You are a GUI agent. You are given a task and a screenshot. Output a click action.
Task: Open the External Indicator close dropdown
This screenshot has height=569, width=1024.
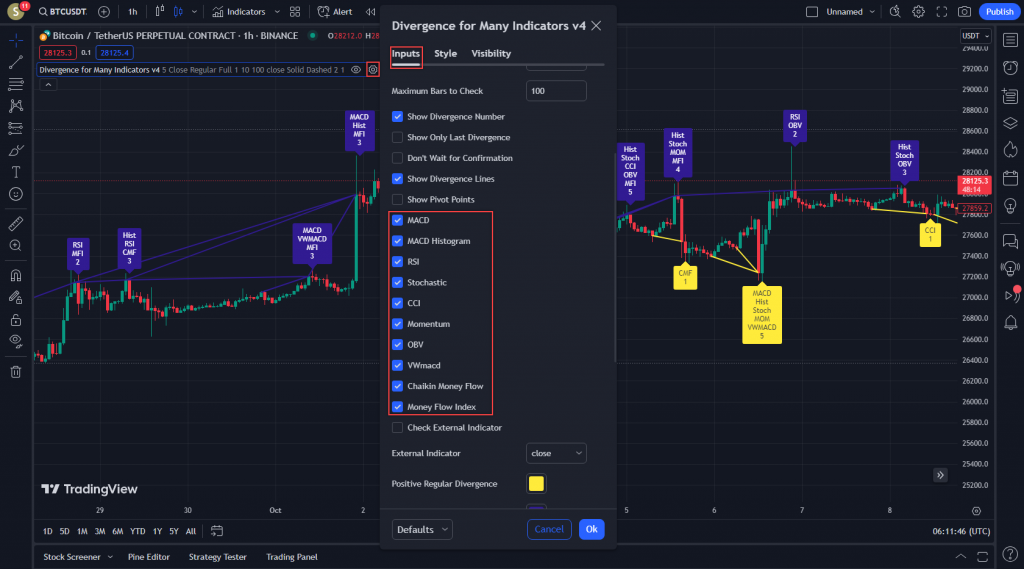click(556, 453)
